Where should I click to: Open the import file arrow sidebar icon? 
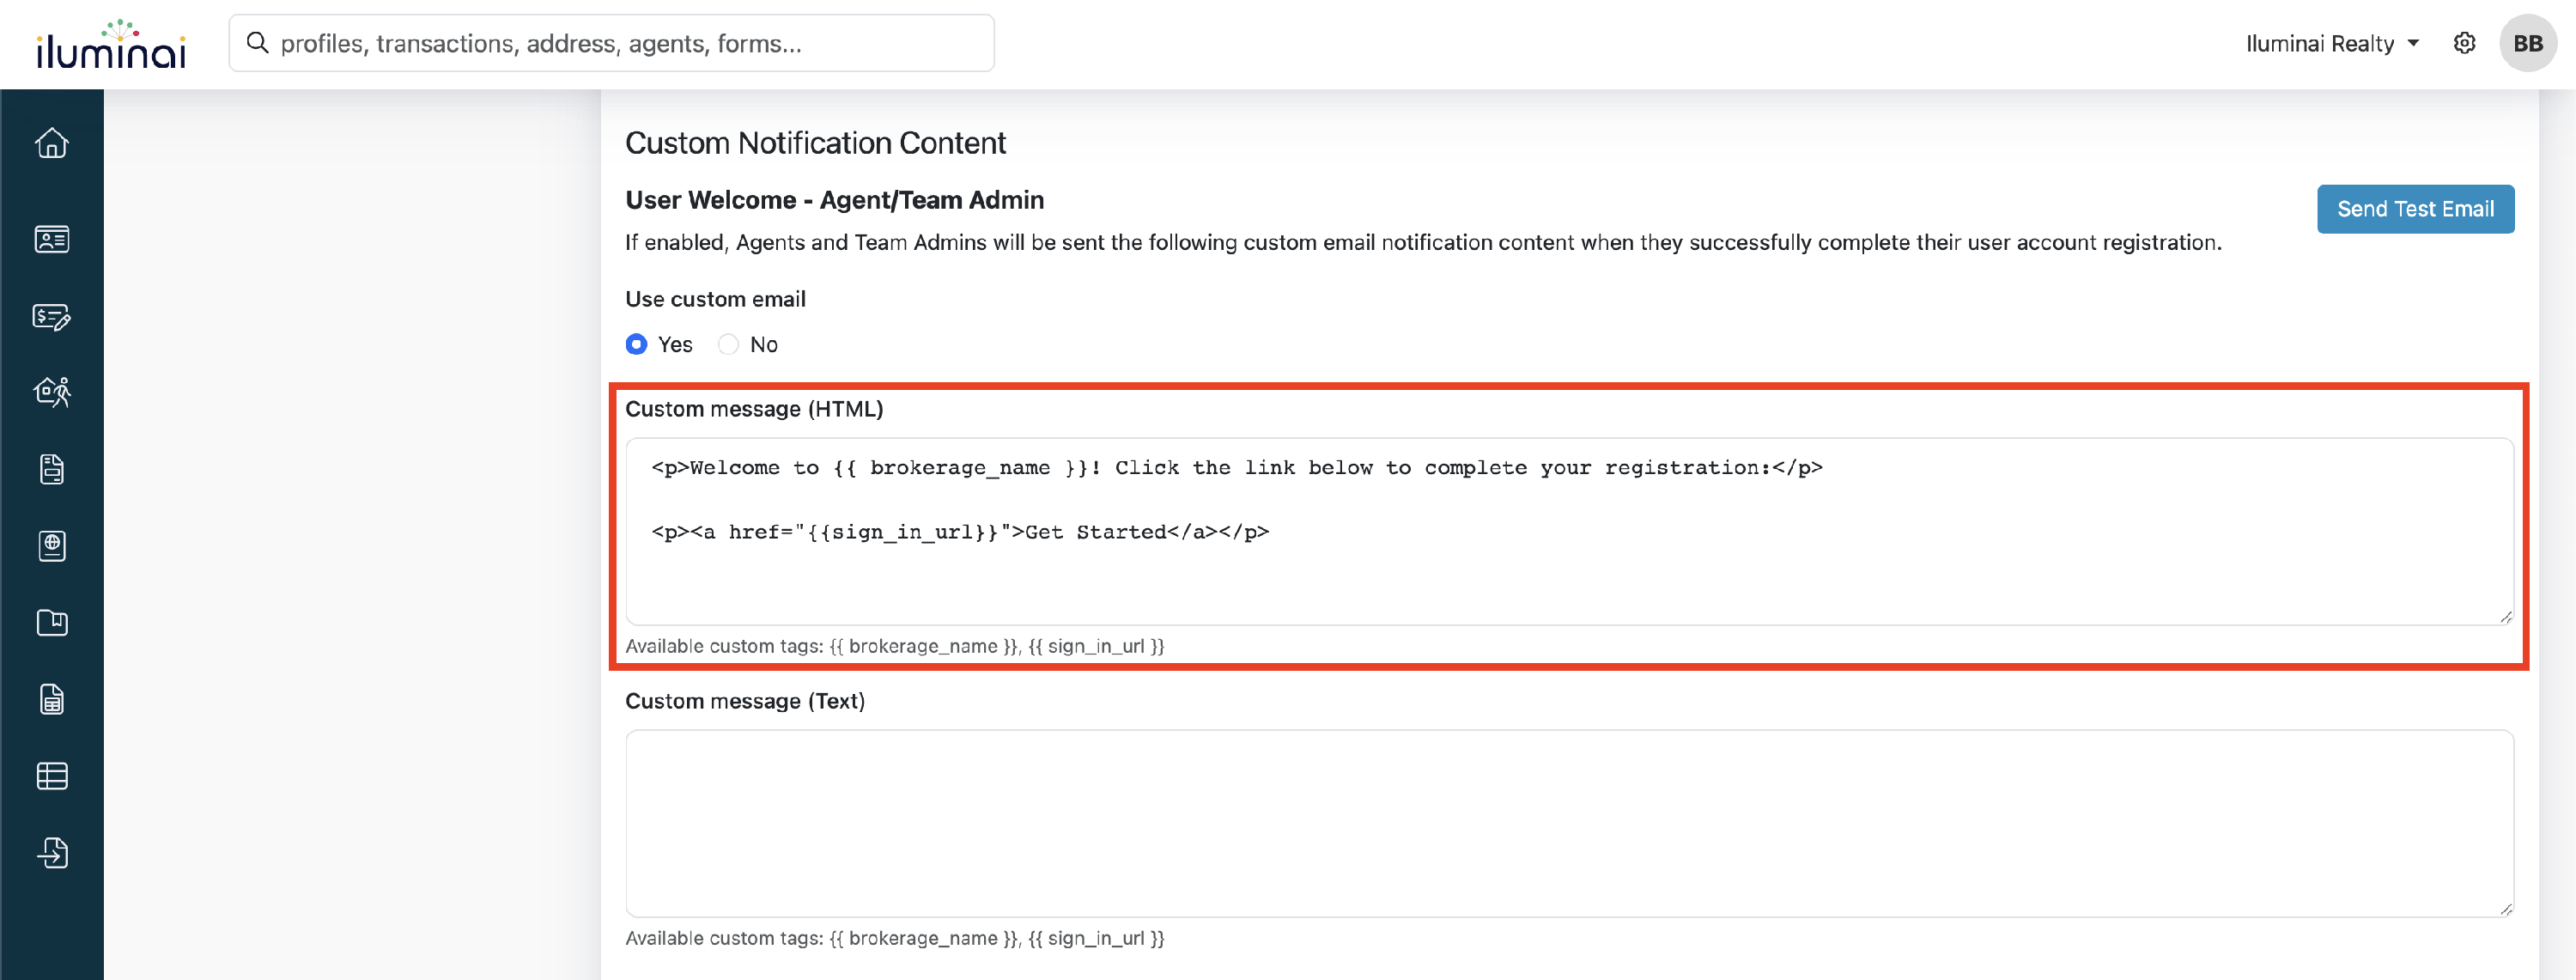point(52,853)
